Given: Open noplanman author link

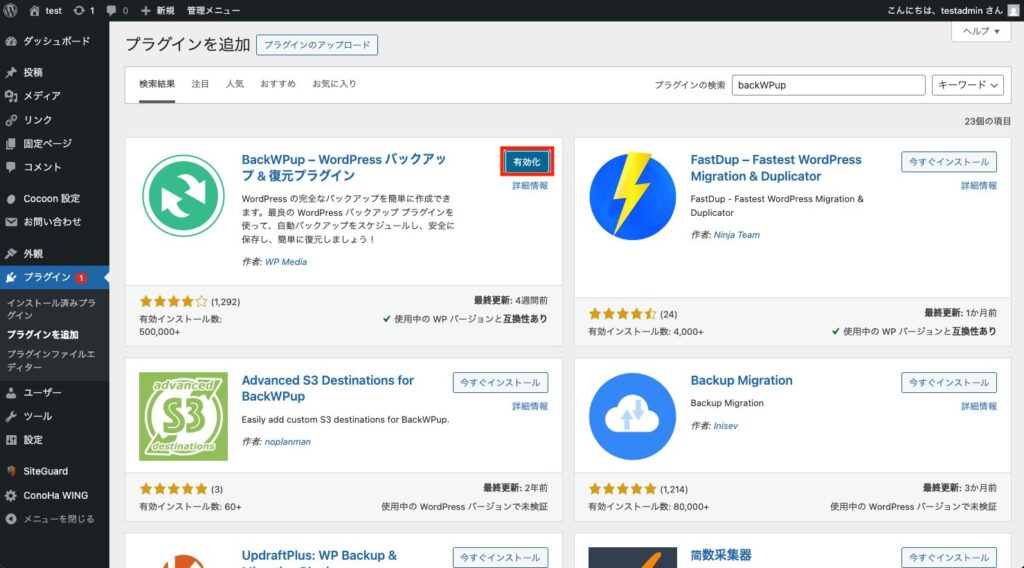Looking at the screenshot, I should [287, 442].
